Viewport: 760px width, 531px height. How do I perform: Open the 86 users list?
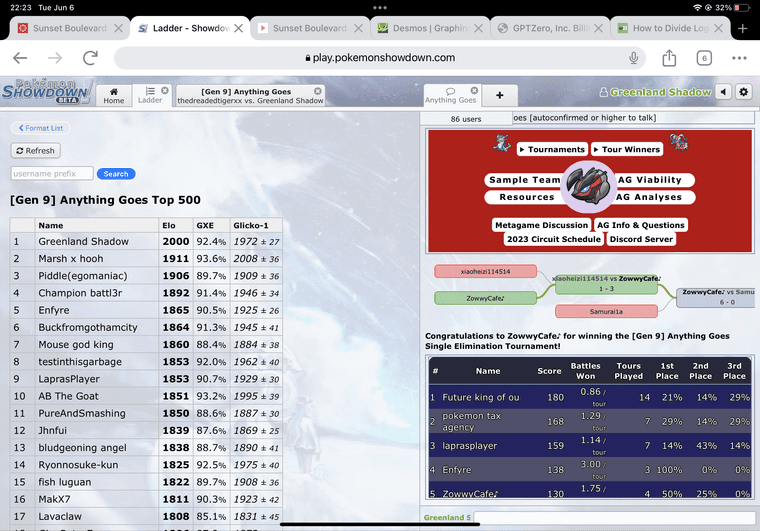coord(465,118)
